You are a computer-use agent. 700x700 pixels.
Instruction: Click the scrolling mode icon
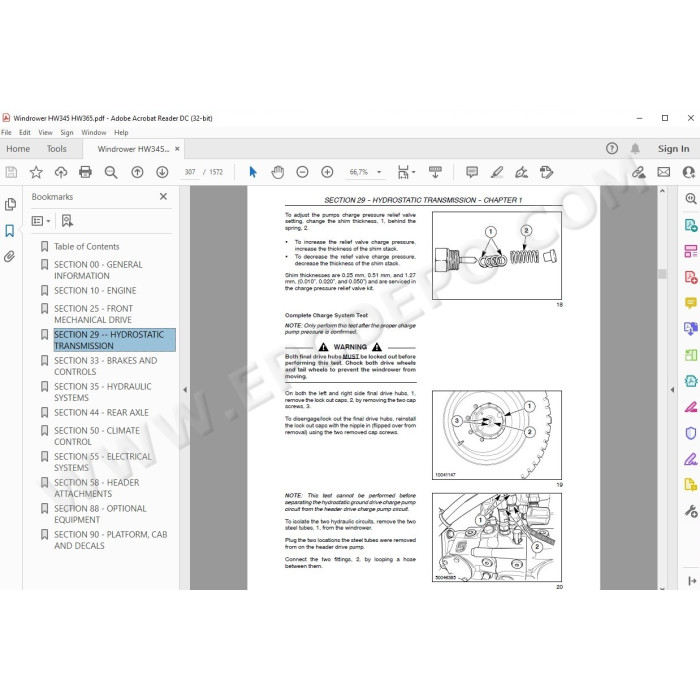click(x=435, y=172)
